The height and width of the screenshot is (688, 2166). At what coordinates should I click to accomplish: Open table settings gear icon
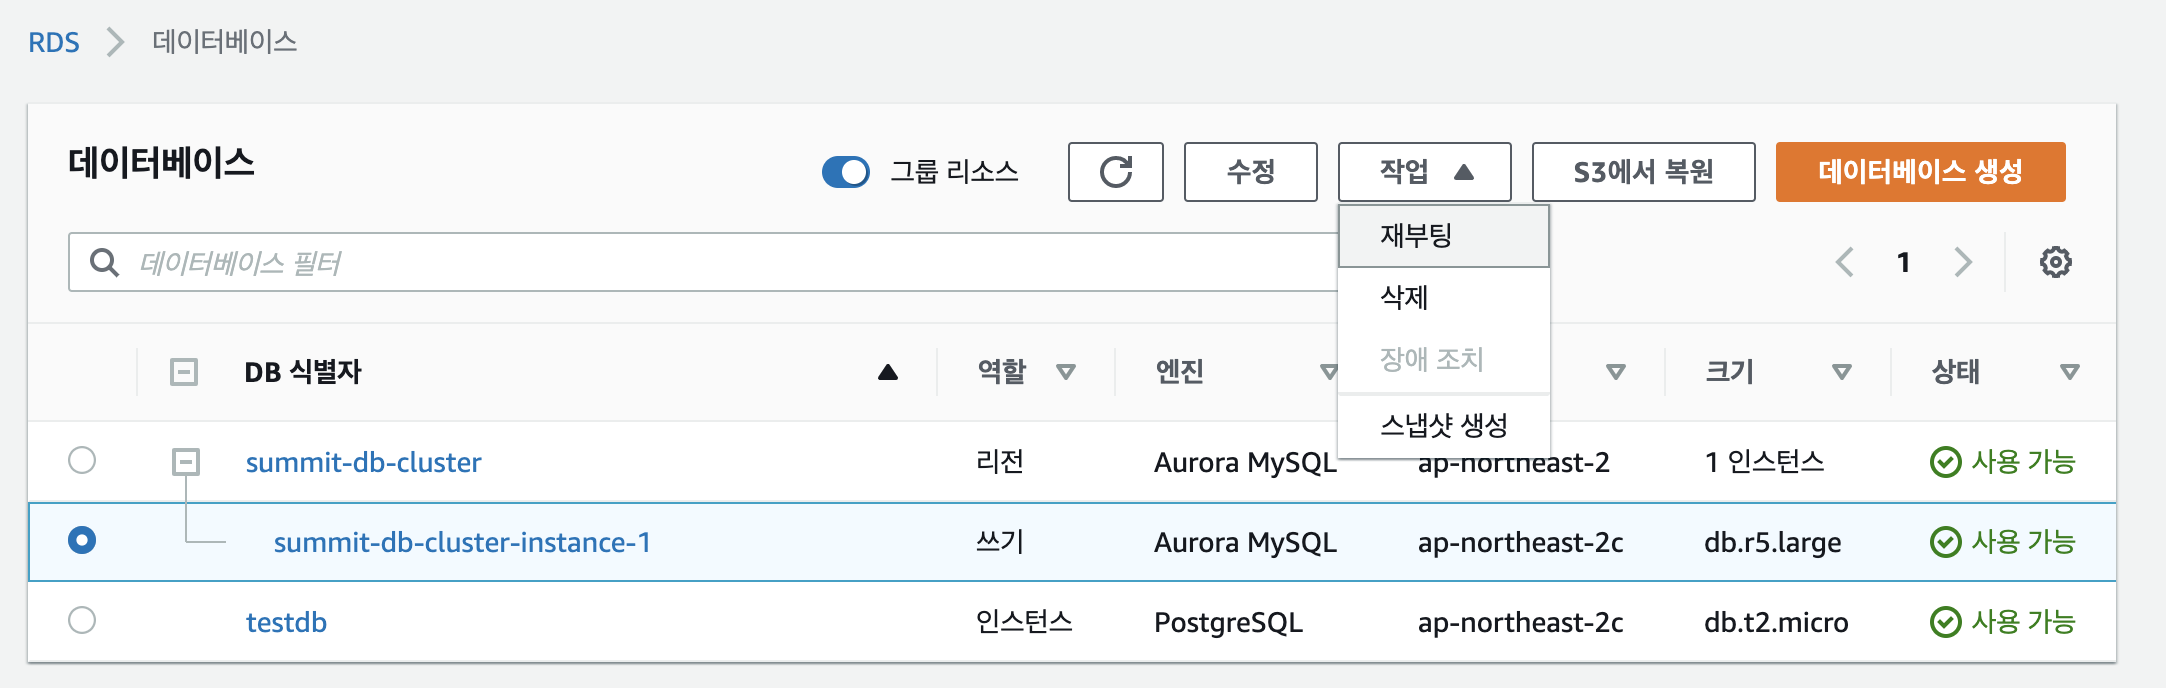tap(2055, 263)
